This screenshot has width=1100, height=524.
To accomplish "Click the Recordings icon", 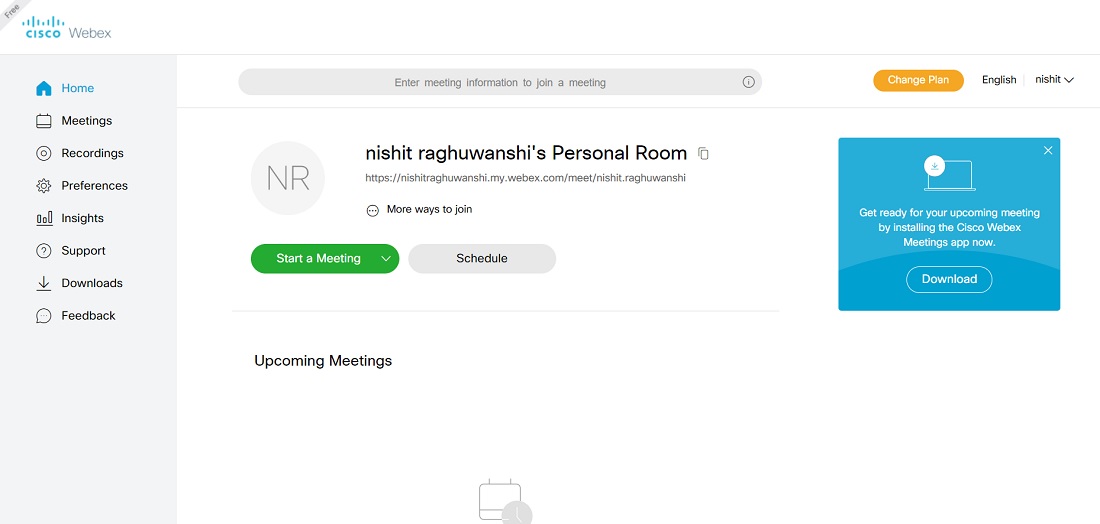I will (x=44, y=153).
